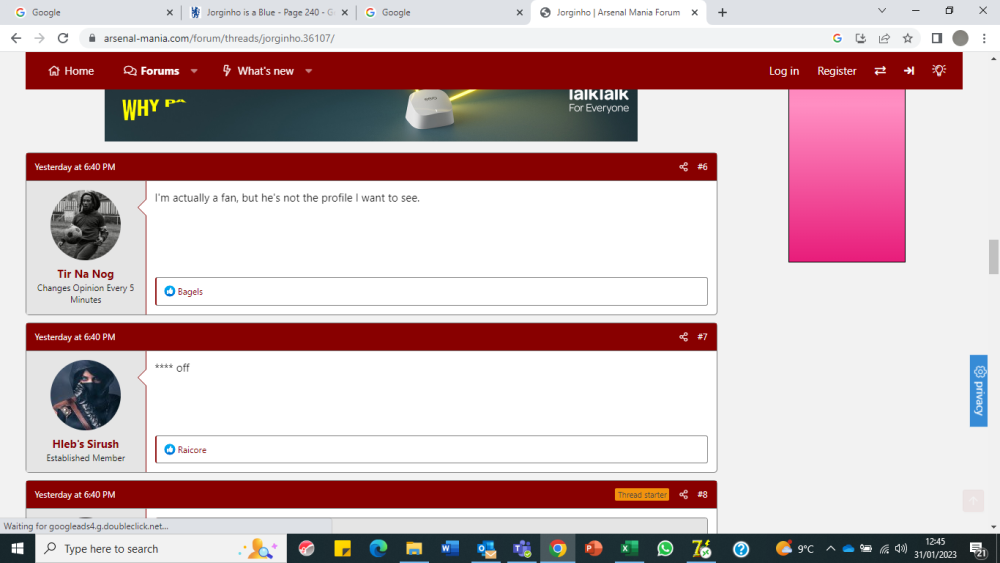Open the volume control in tray
Screen dimensions: 1000x563
(901, 548)
